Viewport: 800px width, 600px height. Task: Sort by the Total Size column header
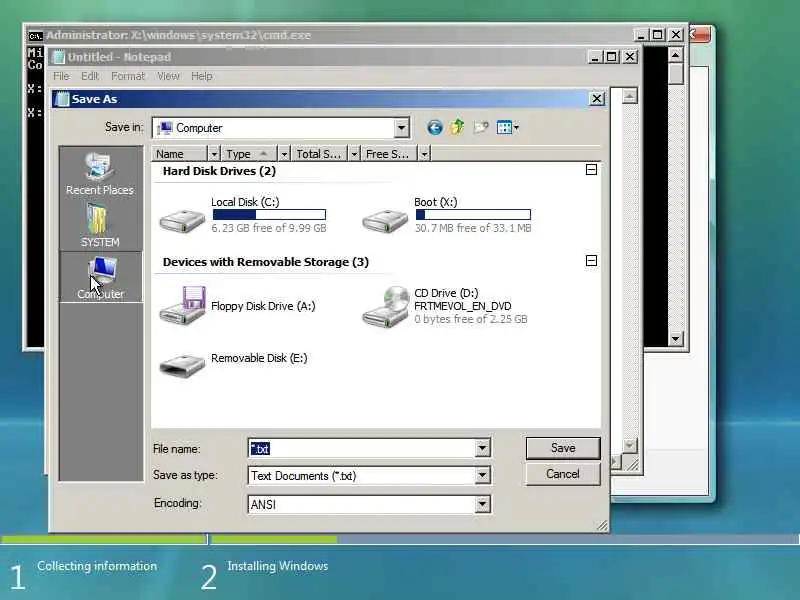(320, 154)
